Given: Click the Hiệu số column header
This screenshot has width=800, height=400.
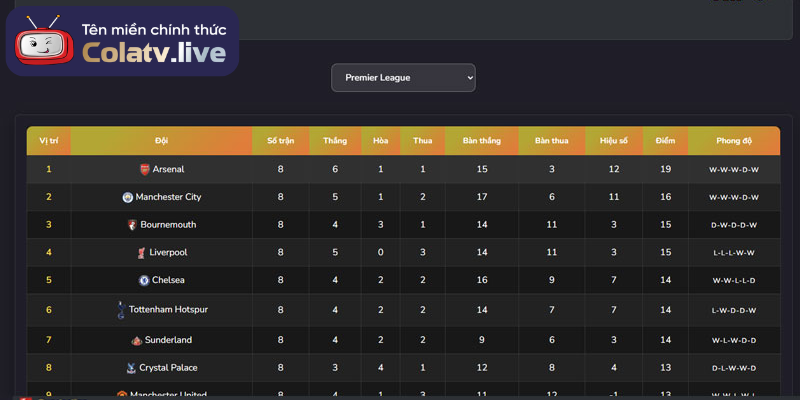Looking at the screenshot, I should click(x=614, y=141).
